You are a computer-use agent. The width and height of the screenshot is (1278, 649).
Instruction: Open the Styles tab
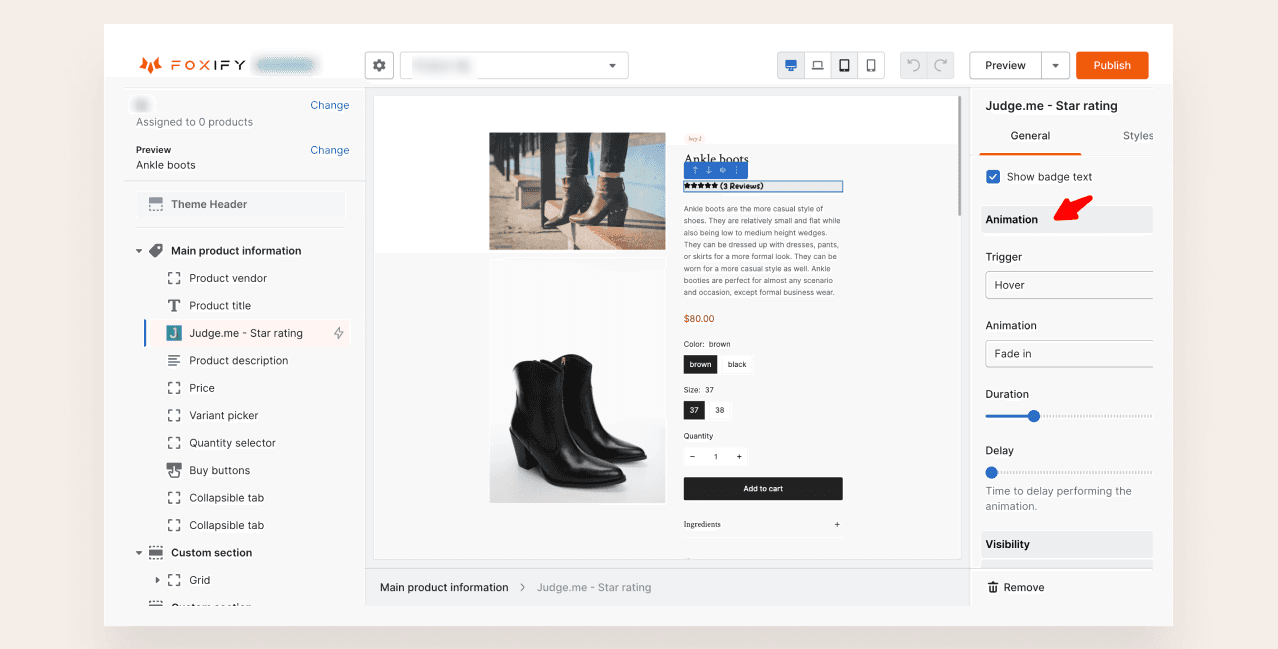coord(1137,136)
